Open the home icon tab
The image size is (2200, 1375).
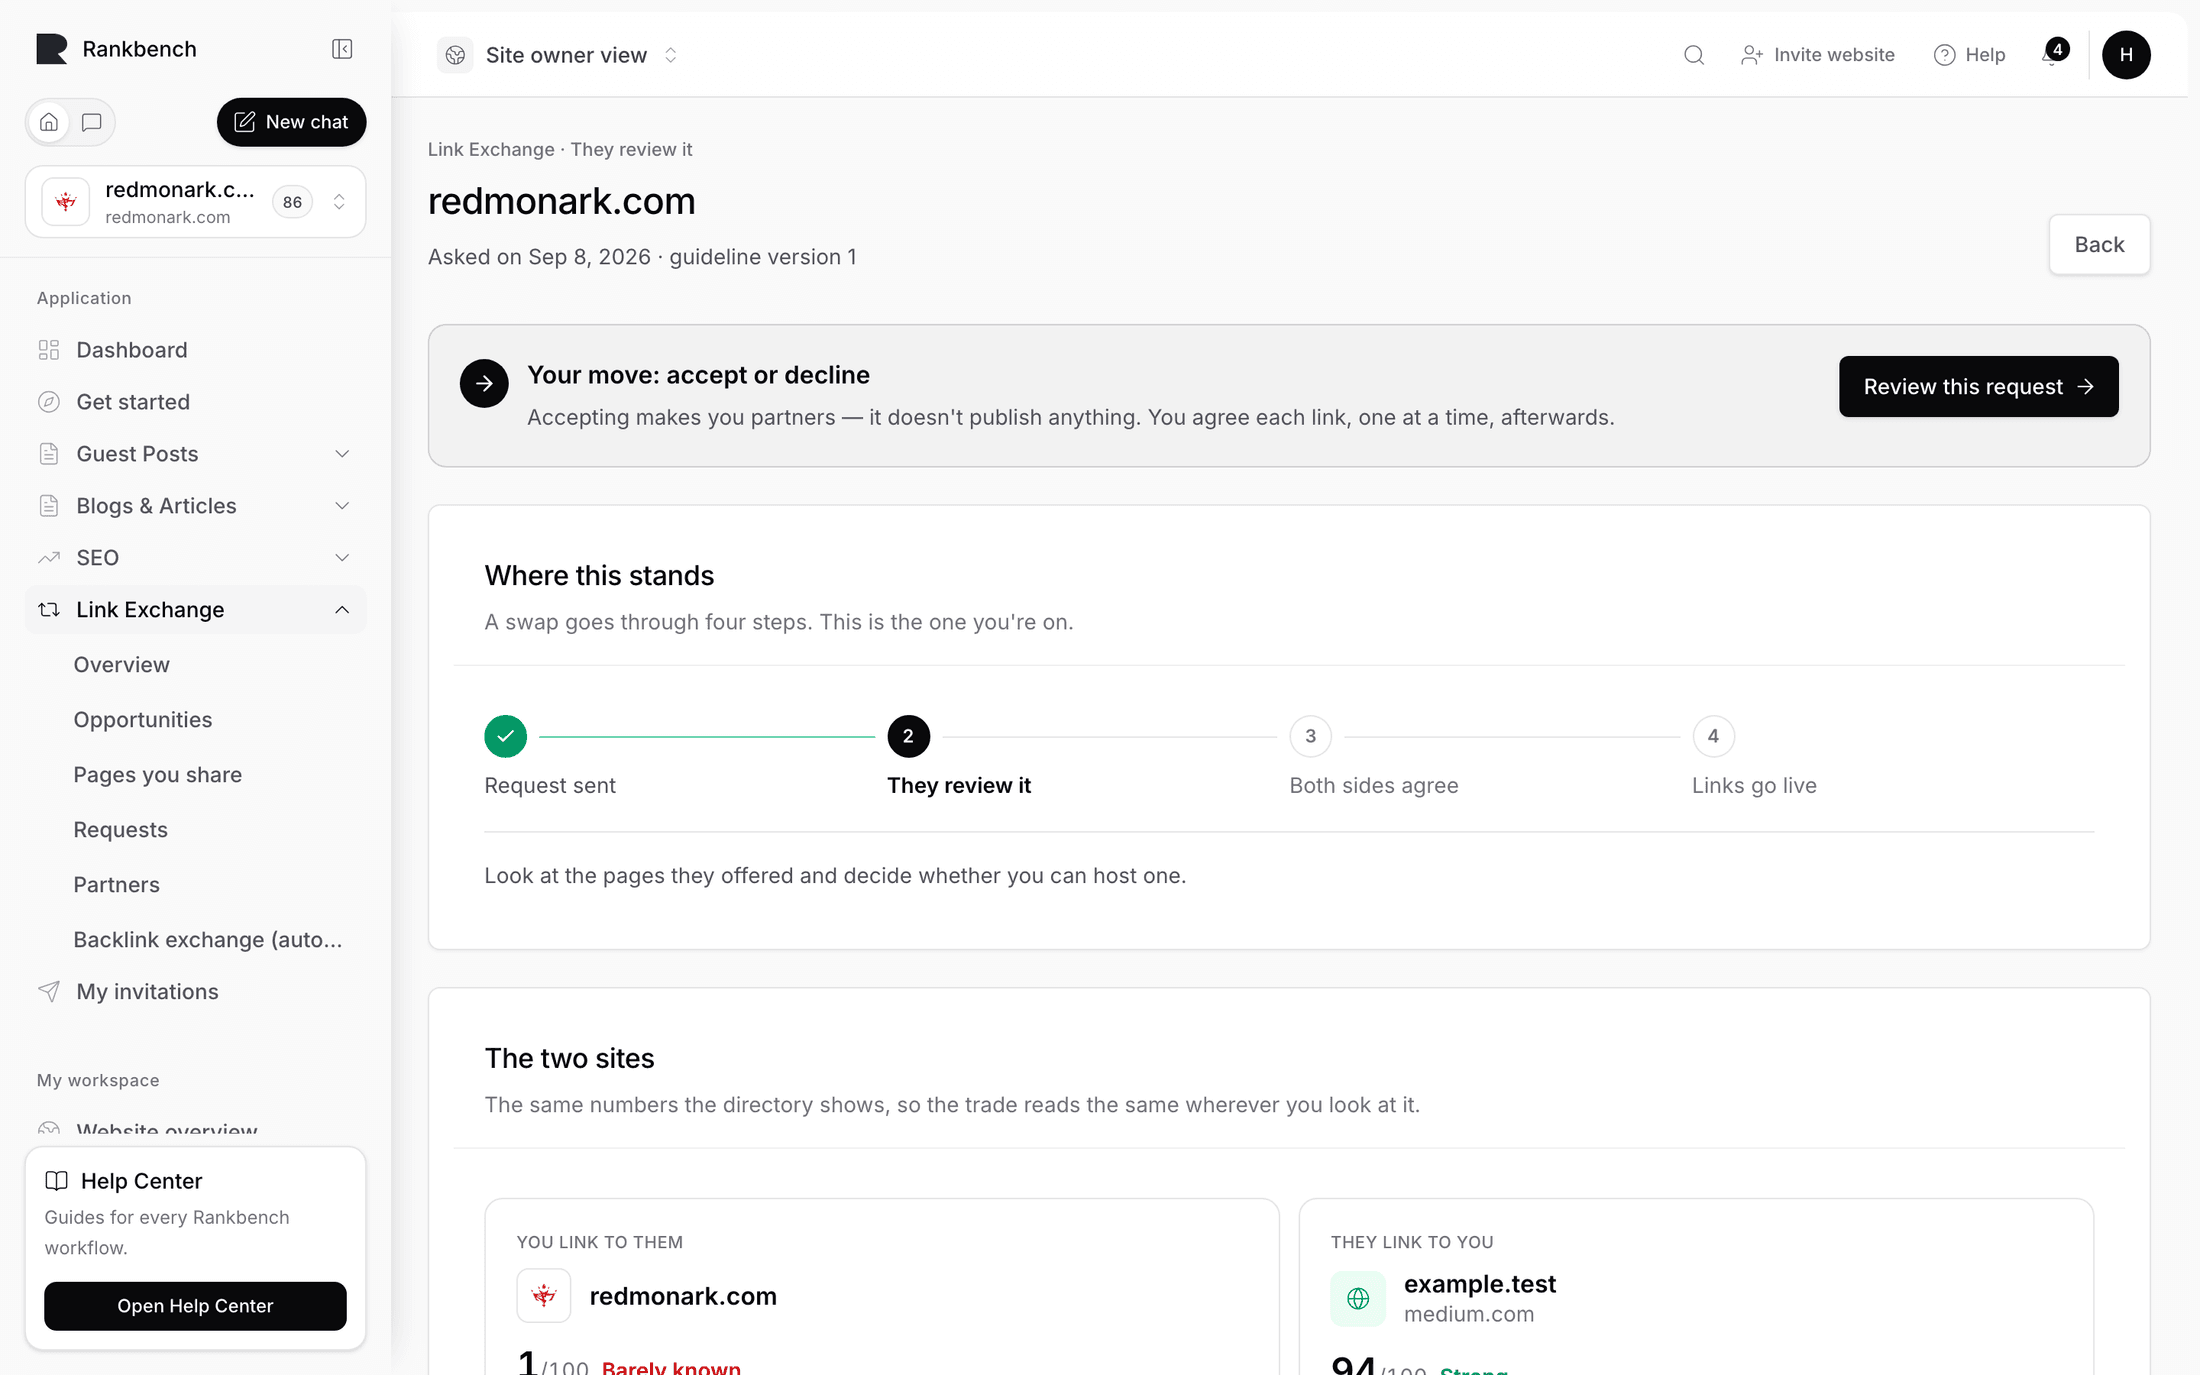(49, 122)
